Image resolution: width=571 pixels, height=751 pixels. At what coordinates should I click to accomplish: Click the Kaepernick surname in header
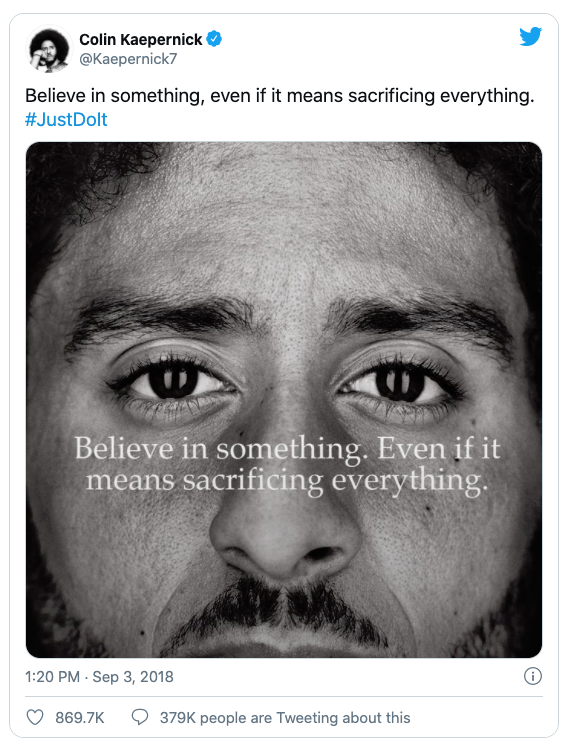(161, 39)
